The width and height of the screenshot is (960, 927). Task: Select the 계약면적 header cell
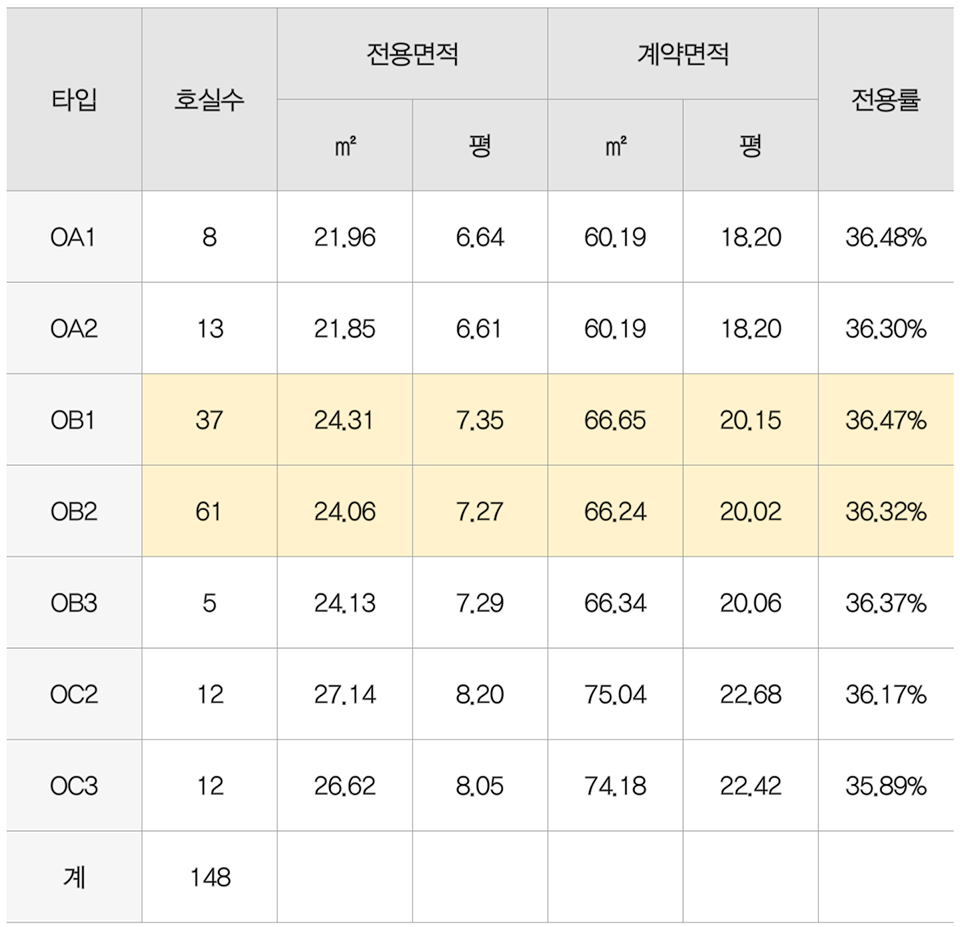[683, 55]
